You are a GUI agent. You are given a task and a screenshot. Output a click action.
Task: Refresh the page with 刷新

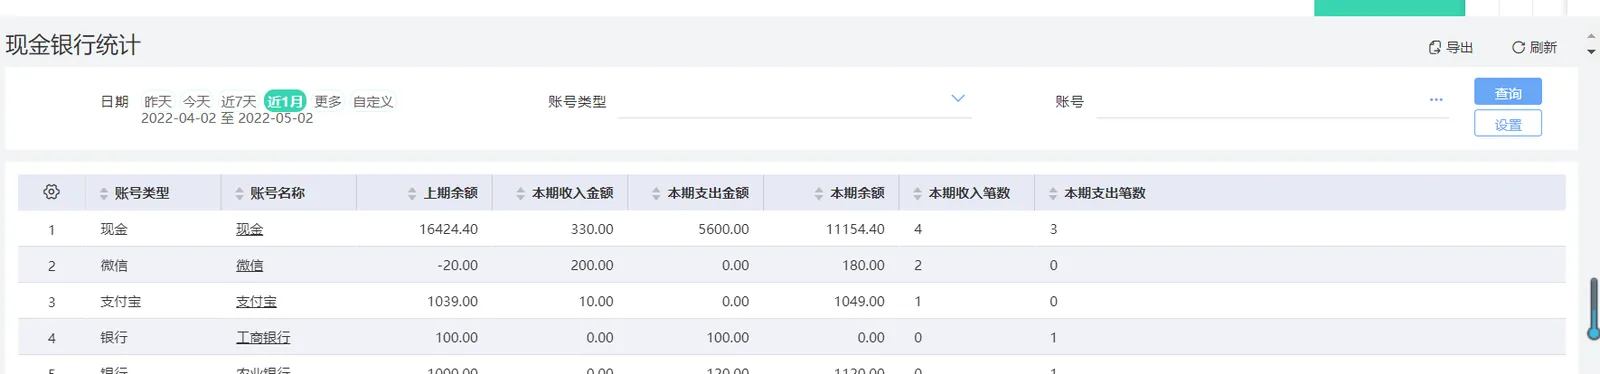click(1534, 47)
